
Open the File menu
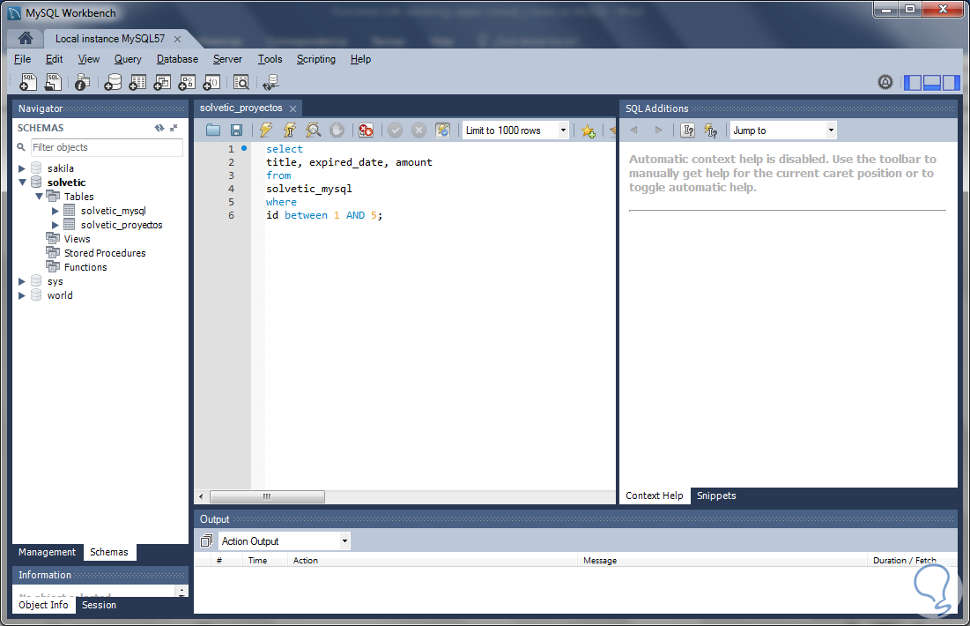[x=22, y=59]
